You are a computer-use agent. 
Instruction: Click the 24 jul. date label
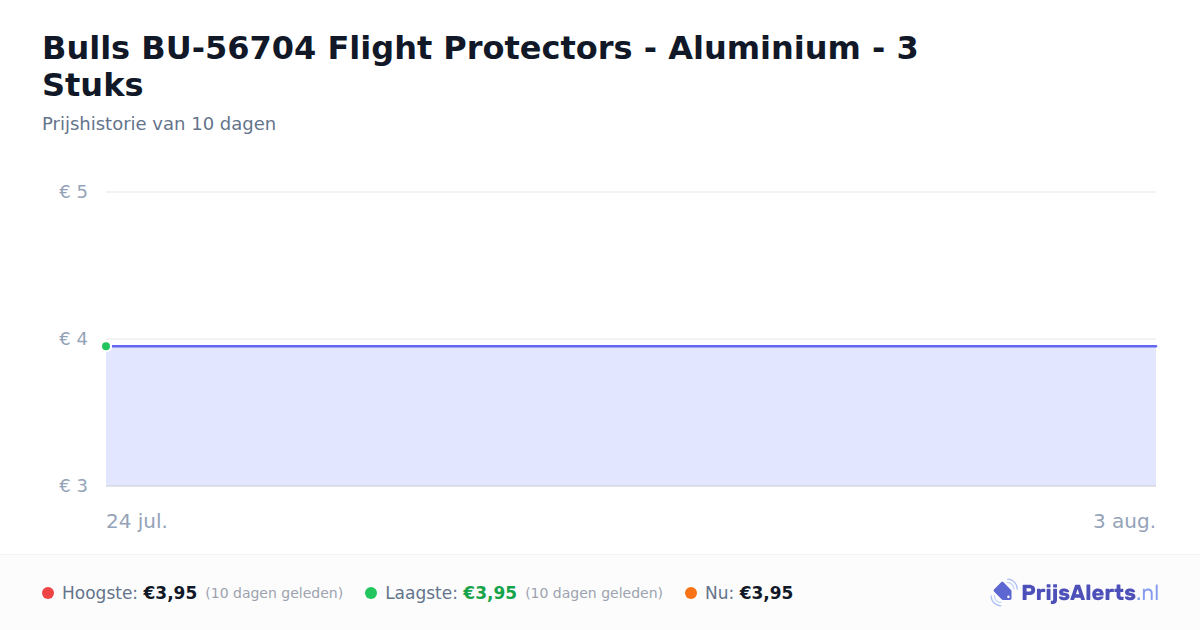[x=137, y=521]
